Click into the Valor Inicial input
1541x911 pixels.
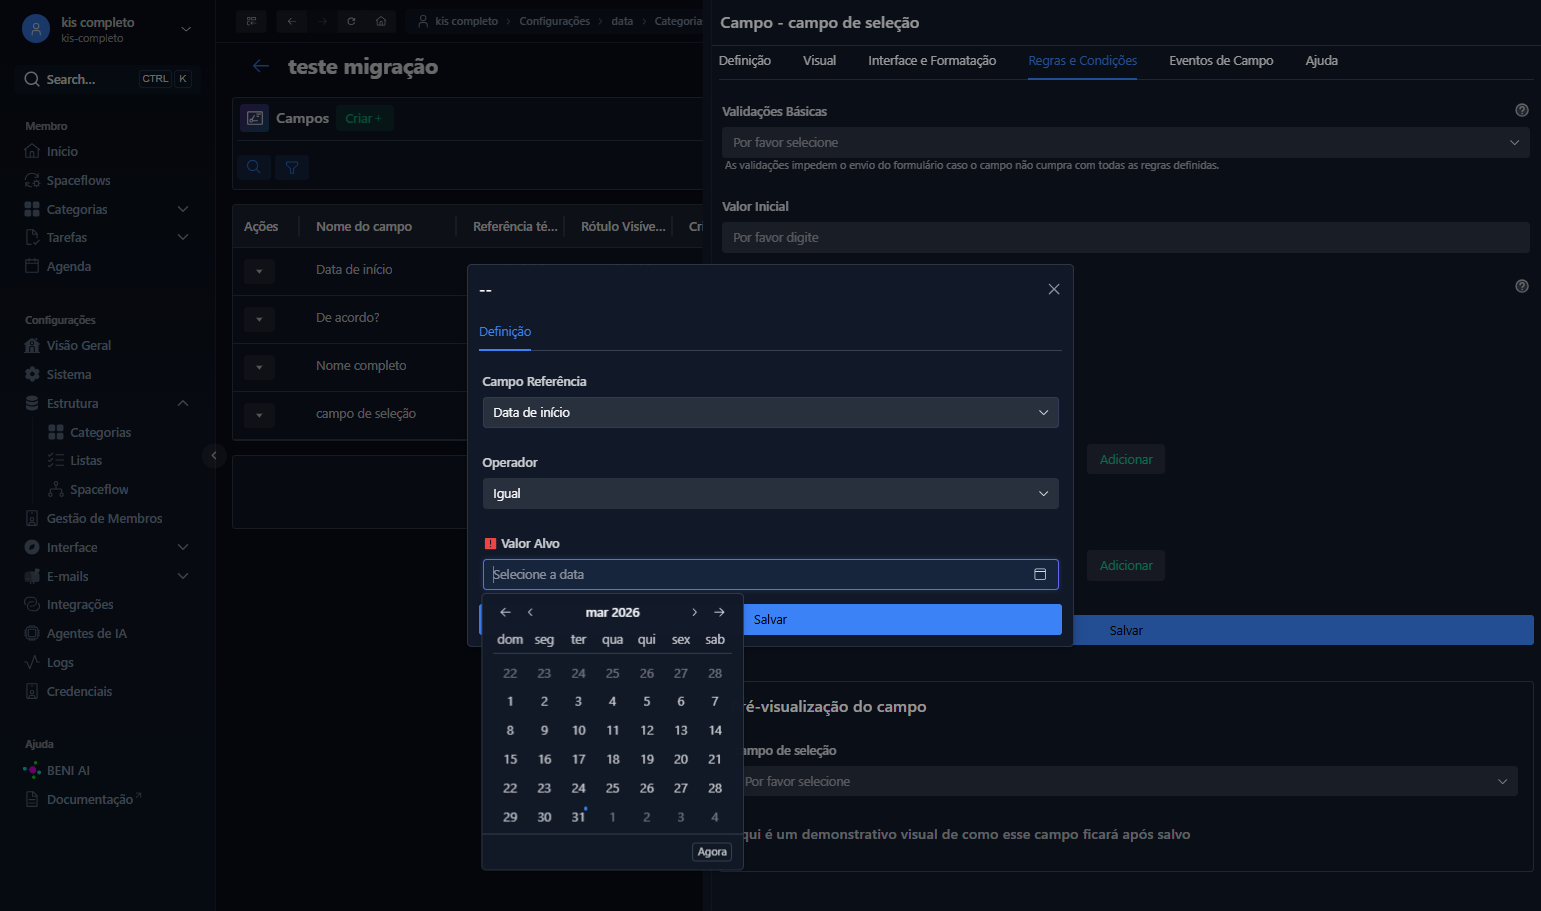coord(1125,237)
